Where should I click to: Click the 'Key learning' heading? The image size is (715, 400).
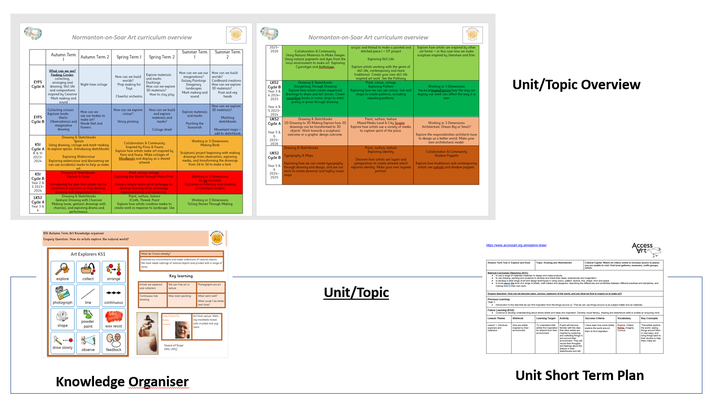tap(181, 276)
